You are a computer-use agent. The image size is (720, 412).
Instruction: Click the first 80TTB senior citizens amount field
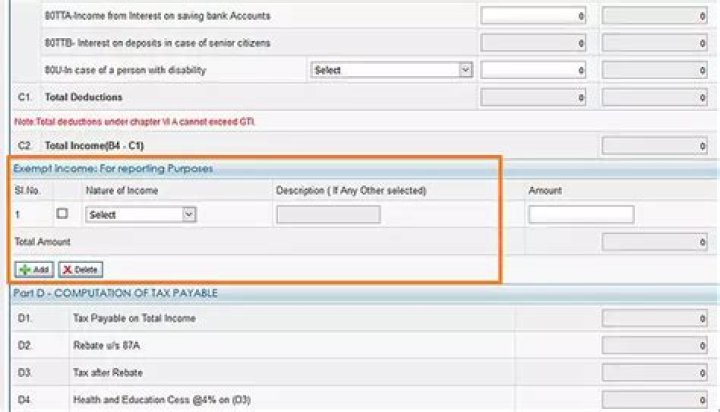coord(533,43)
